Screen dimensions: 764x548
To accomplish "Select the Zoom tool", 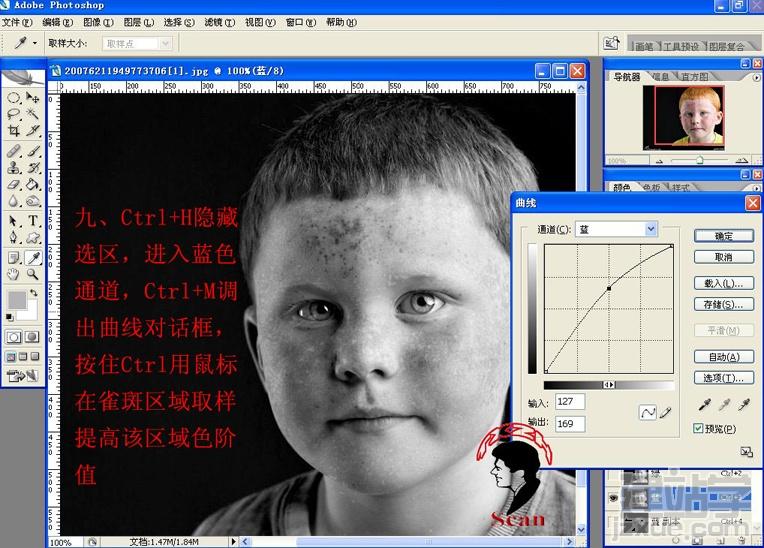I will coord(33,274).
